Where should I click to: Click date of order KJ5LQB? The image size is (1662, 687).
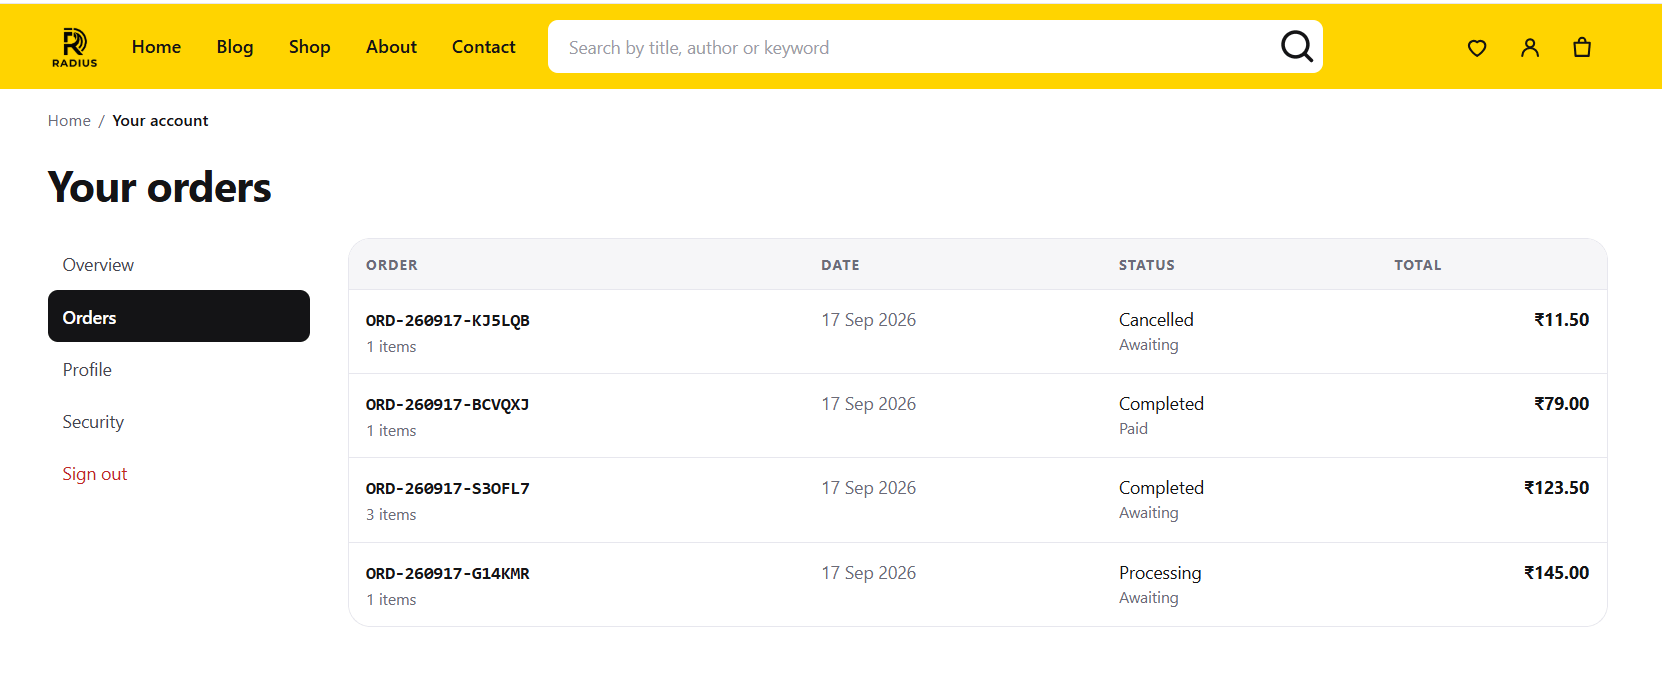click(868, 320)
